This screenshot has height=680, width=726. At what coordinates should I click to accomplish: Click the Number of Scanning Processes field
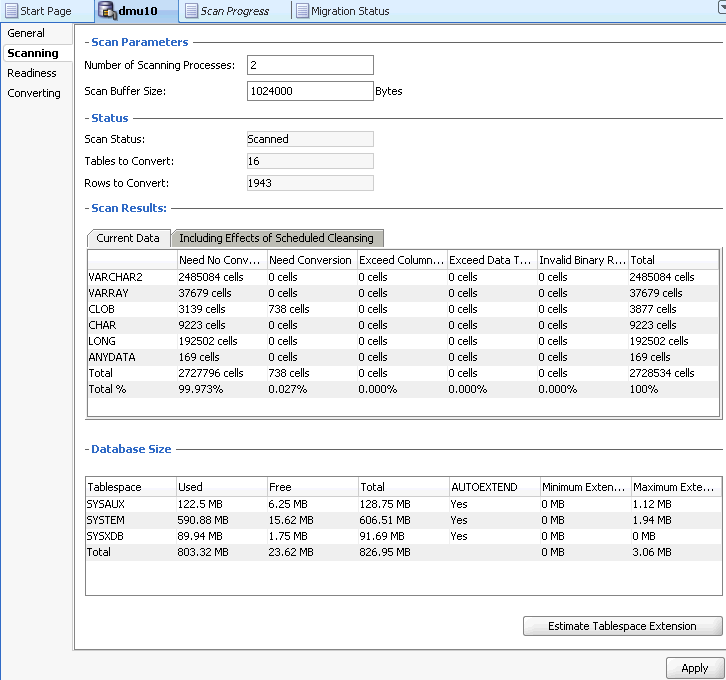coord(310,65)
